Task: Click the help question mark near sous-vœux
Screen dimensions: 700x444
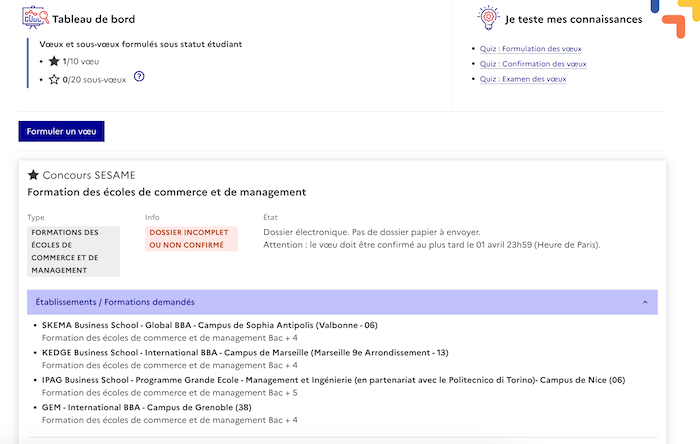Action: coord(139,77)
